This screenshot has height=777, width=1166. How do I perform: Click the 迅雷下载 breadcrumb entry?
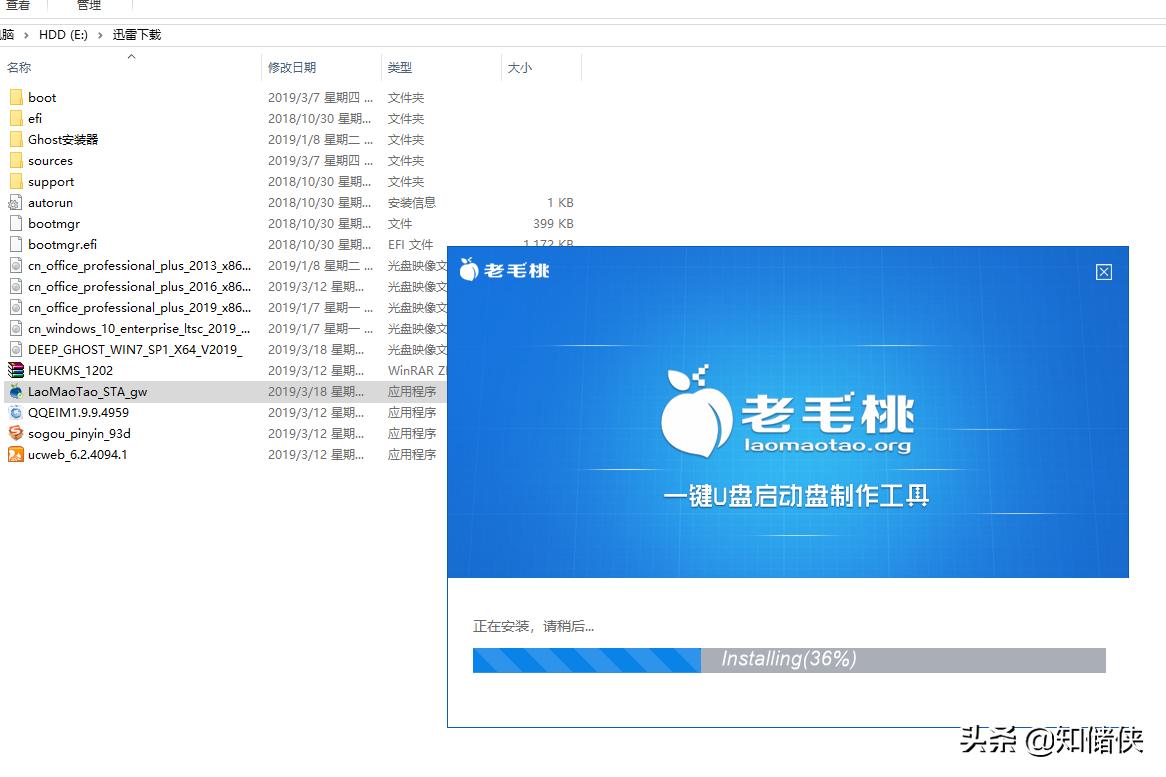click(137, 34)
